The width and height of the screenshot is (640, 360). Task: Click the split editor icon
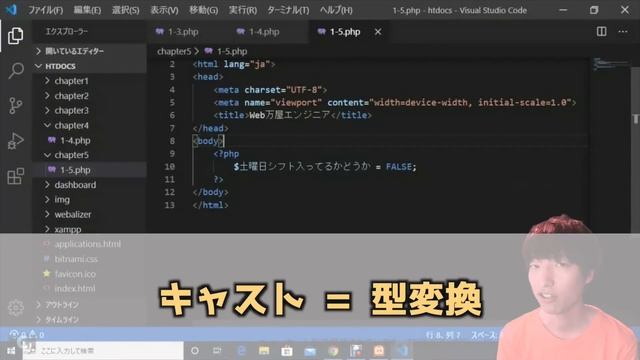[x=601, y=31]
